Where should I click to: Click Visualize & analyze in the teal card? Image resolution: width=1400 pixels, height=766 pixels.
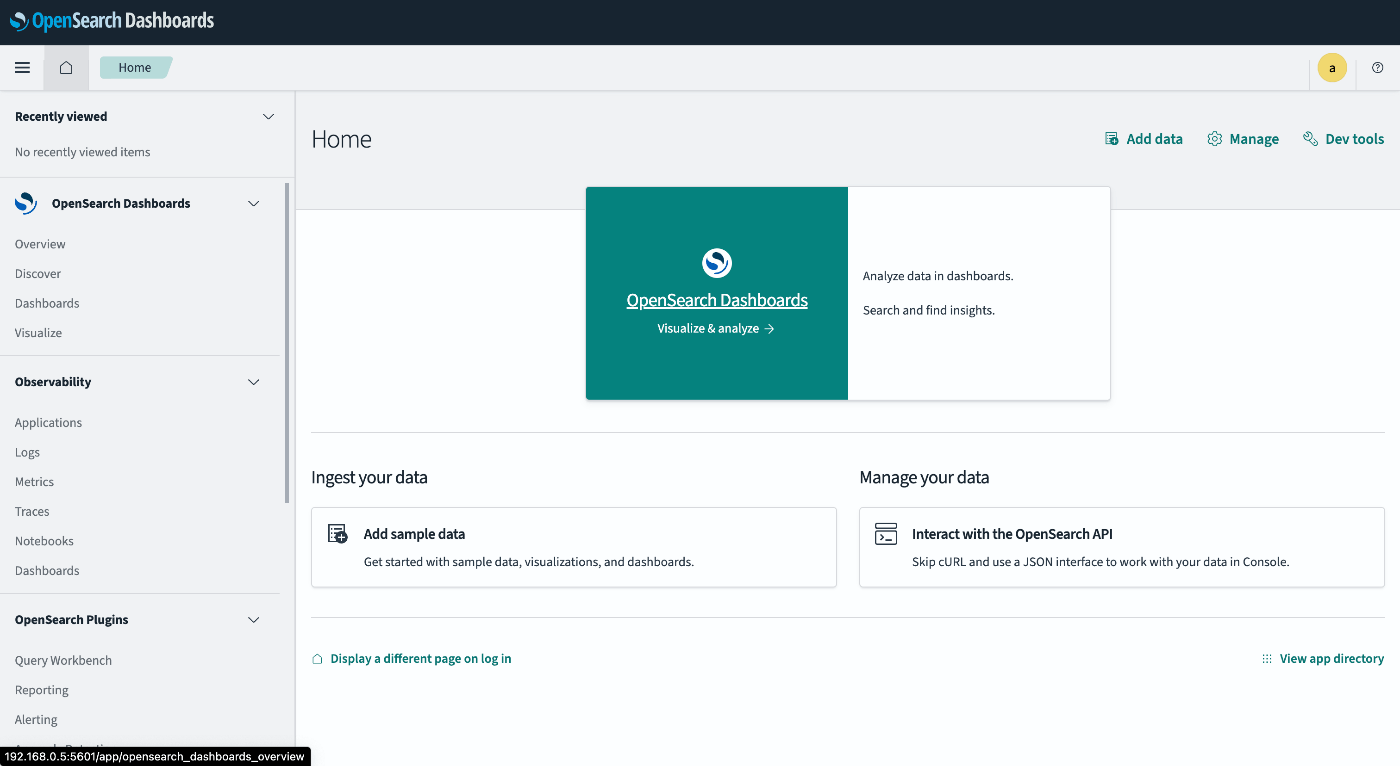click(x=716, y=328)
